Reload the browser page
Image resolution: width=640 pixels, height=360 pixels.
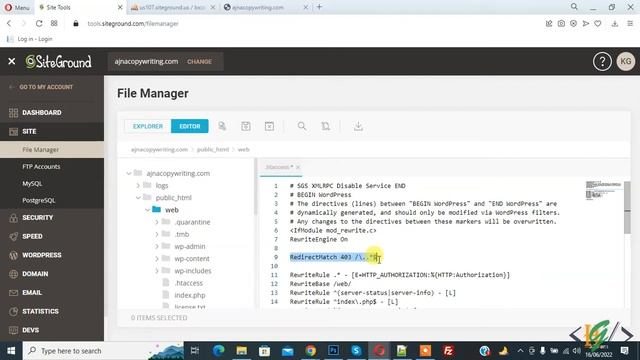click(x=39, y=24)
